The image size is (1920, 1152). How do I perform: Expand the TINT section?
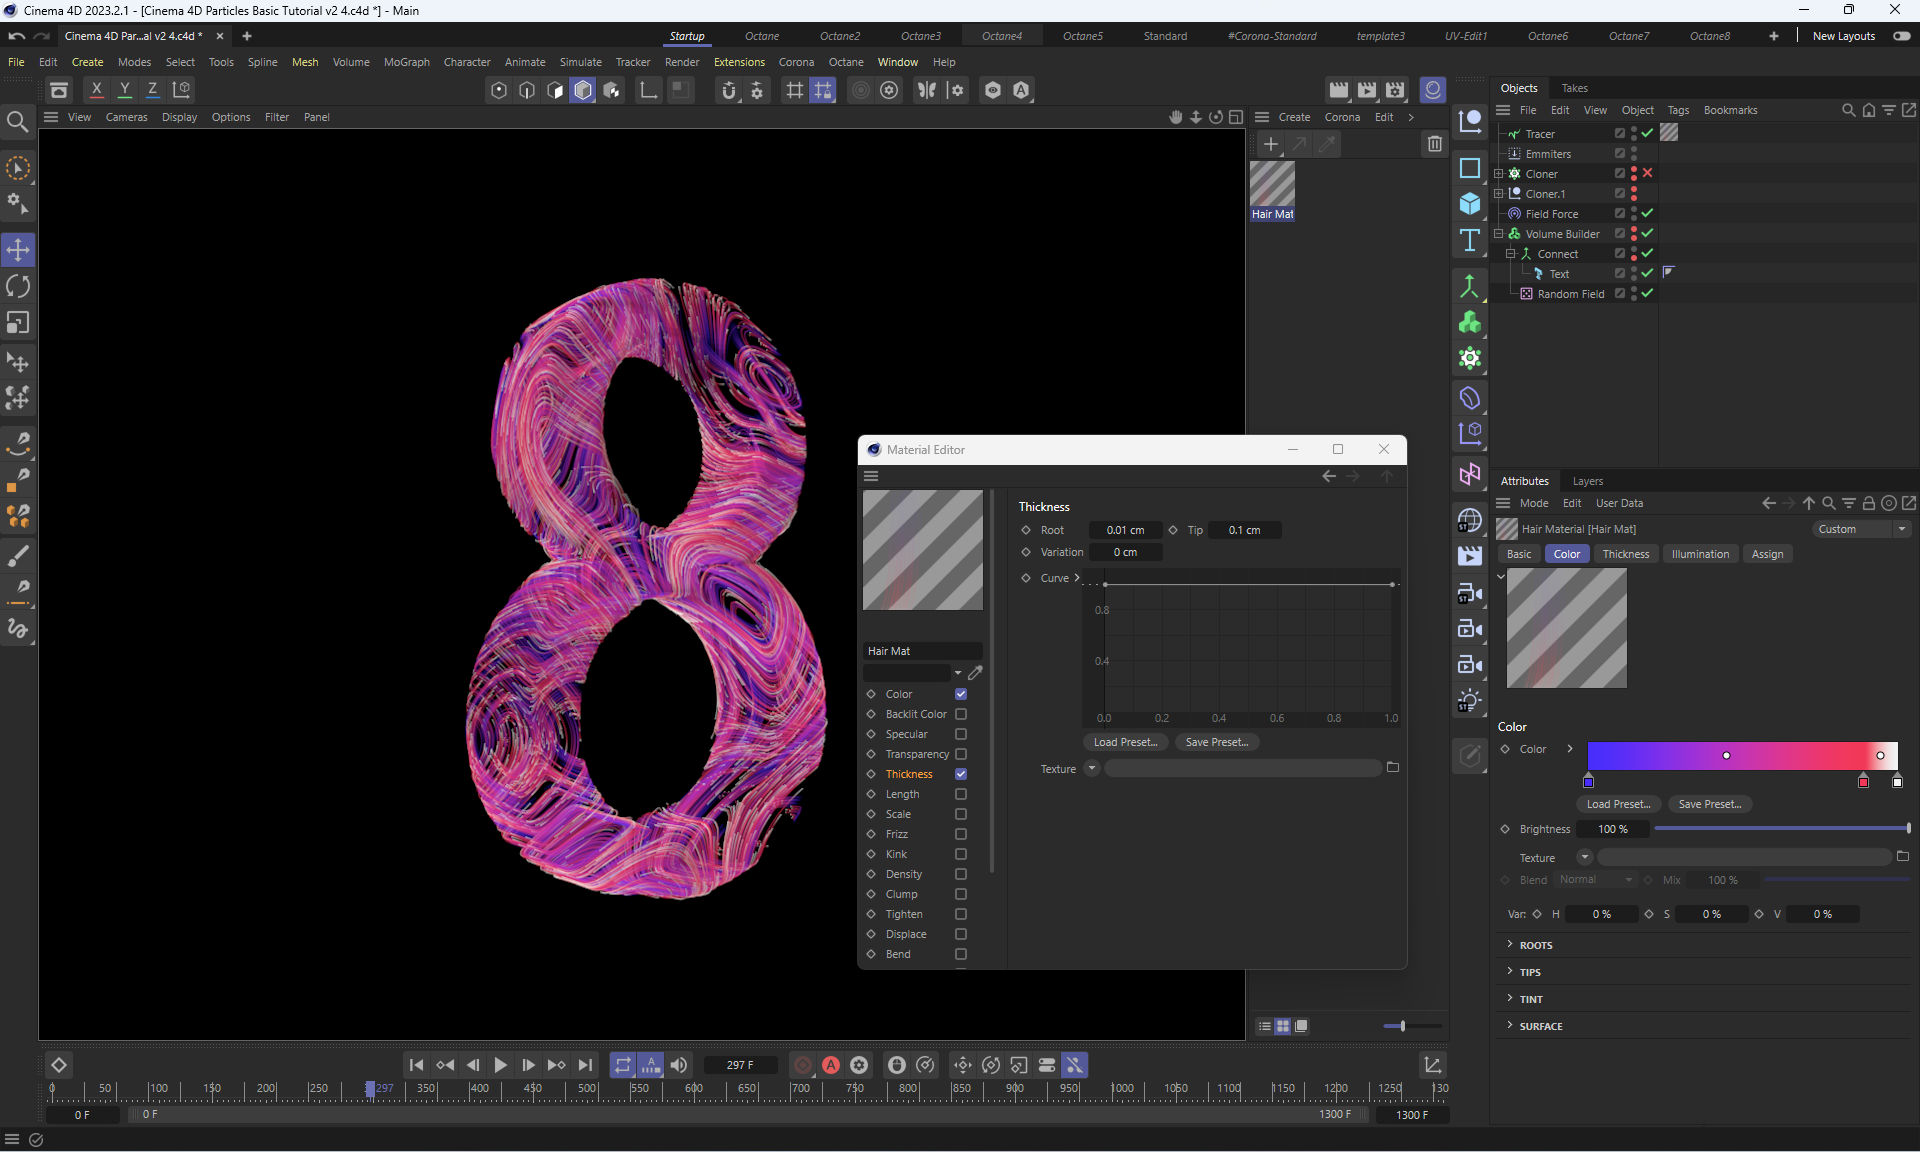(x=1531, y=999)
